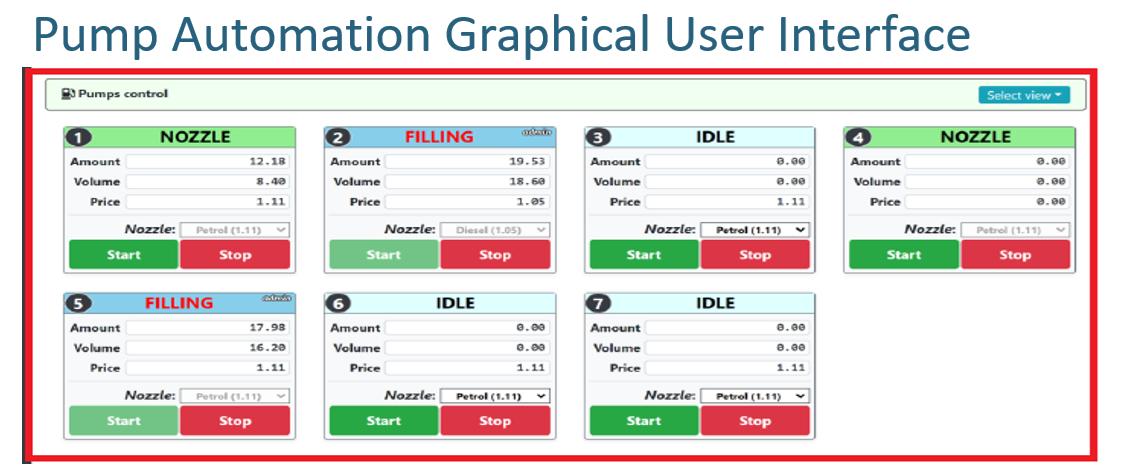
Task: Stop the filling pump 5
Action: (x=235, y=421)
